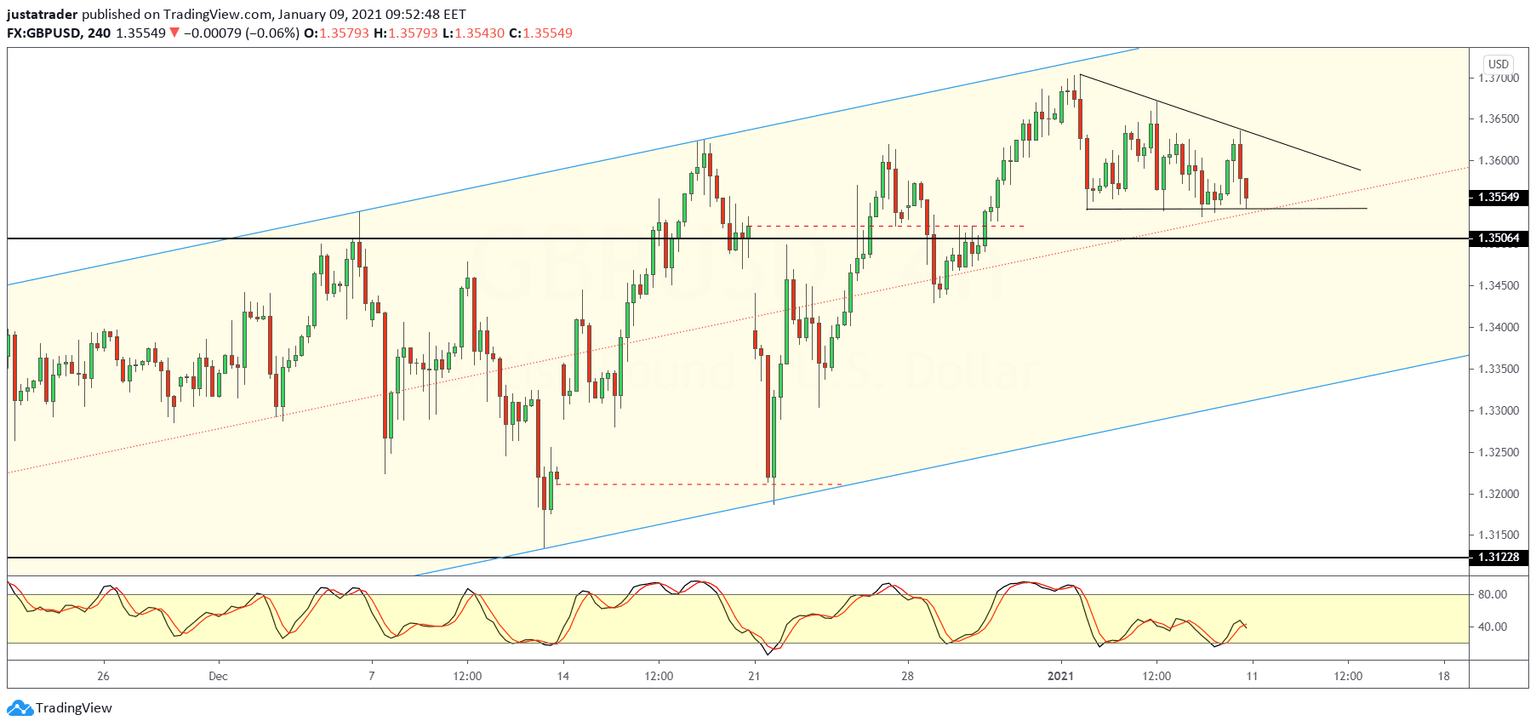Click the Dec label on the time axis
Image resolution: width=1536 pixels, height=728 pixels.
218,677
